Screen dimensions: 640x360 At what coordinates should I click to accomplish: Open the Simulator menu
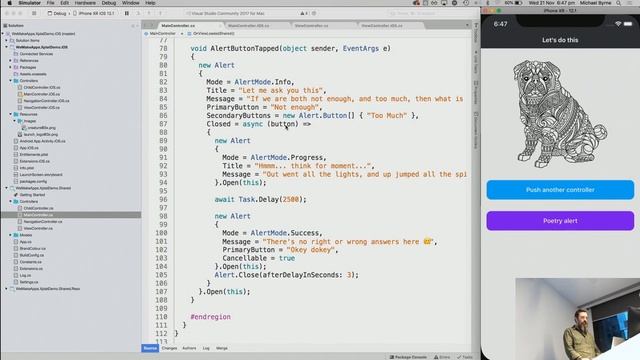click(x=29, y=3)
